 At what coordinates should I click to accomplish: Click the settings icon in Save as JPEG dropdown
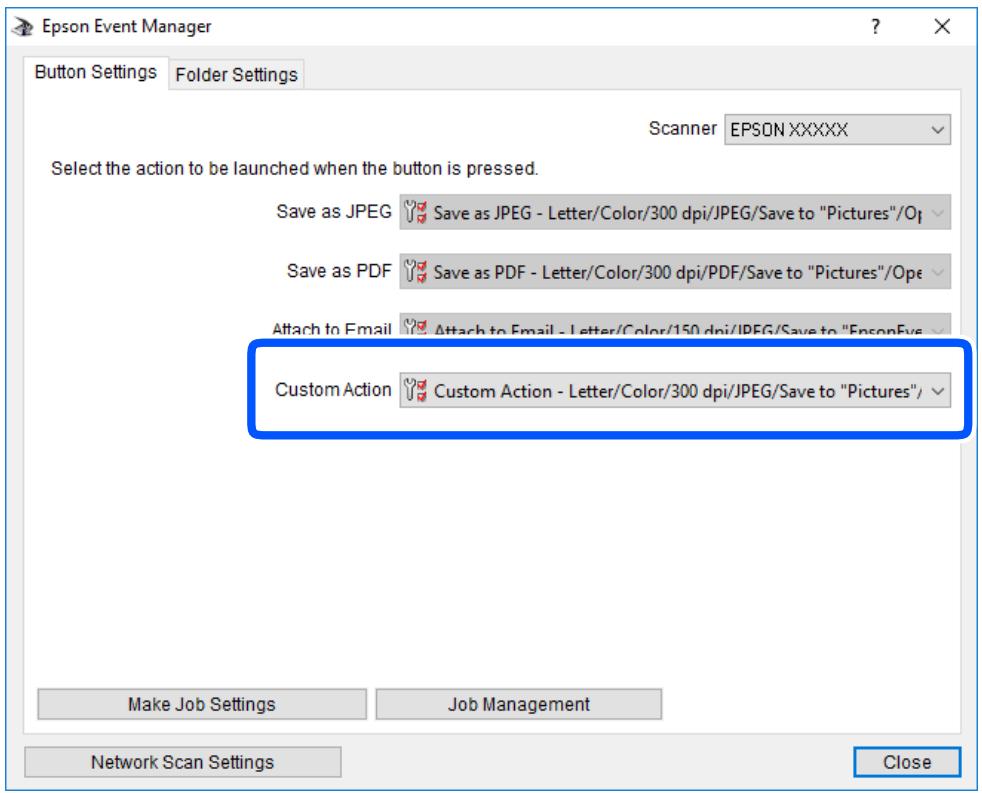[415, 212]
